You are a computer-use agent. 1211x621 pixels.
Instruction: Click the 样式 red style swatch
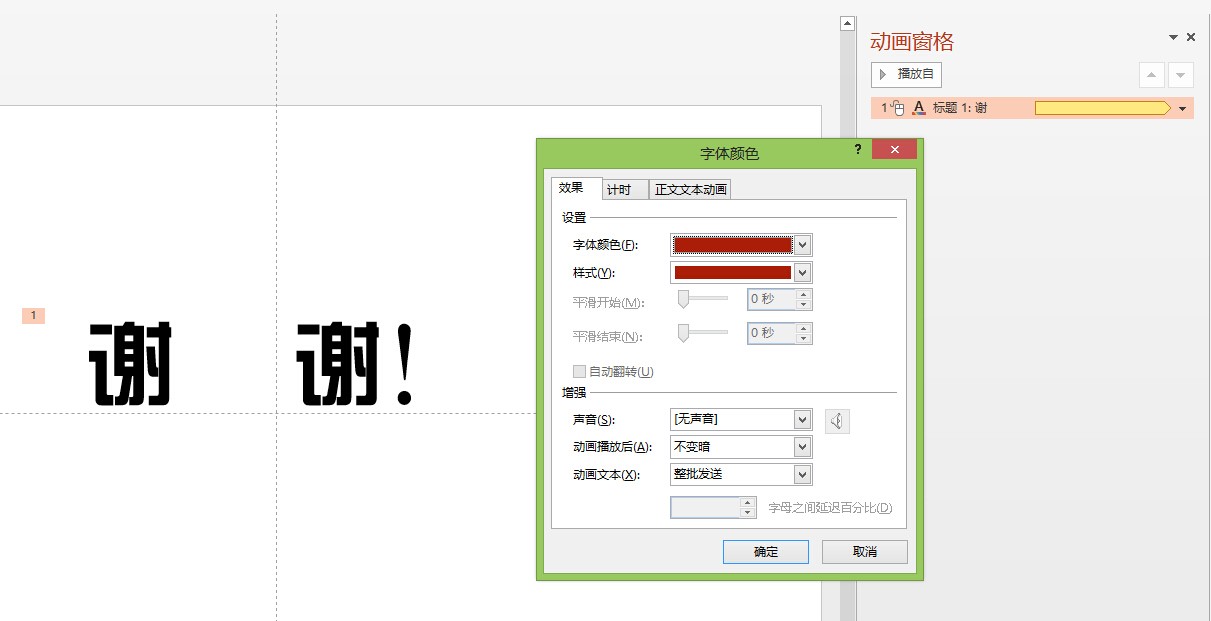733,272
